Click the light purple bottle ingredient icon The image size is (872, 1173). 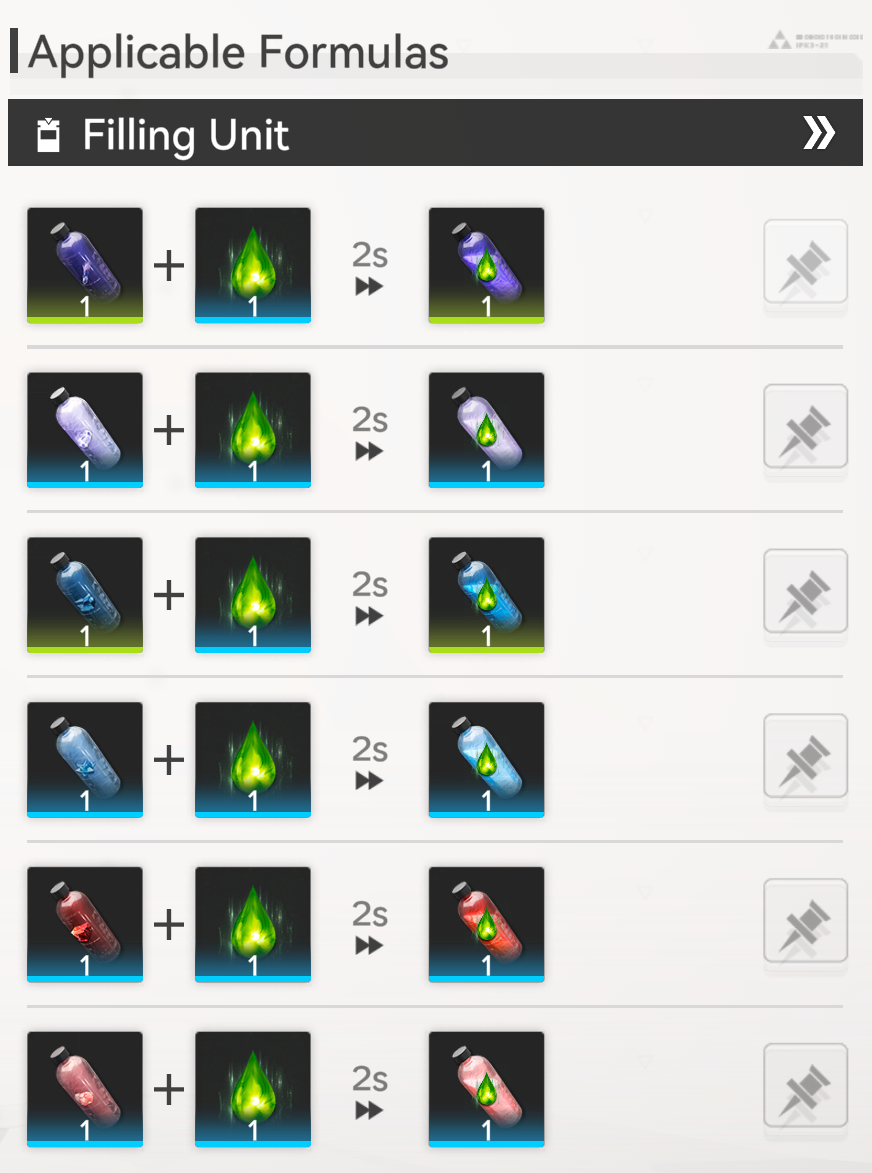tap(85, 430)
